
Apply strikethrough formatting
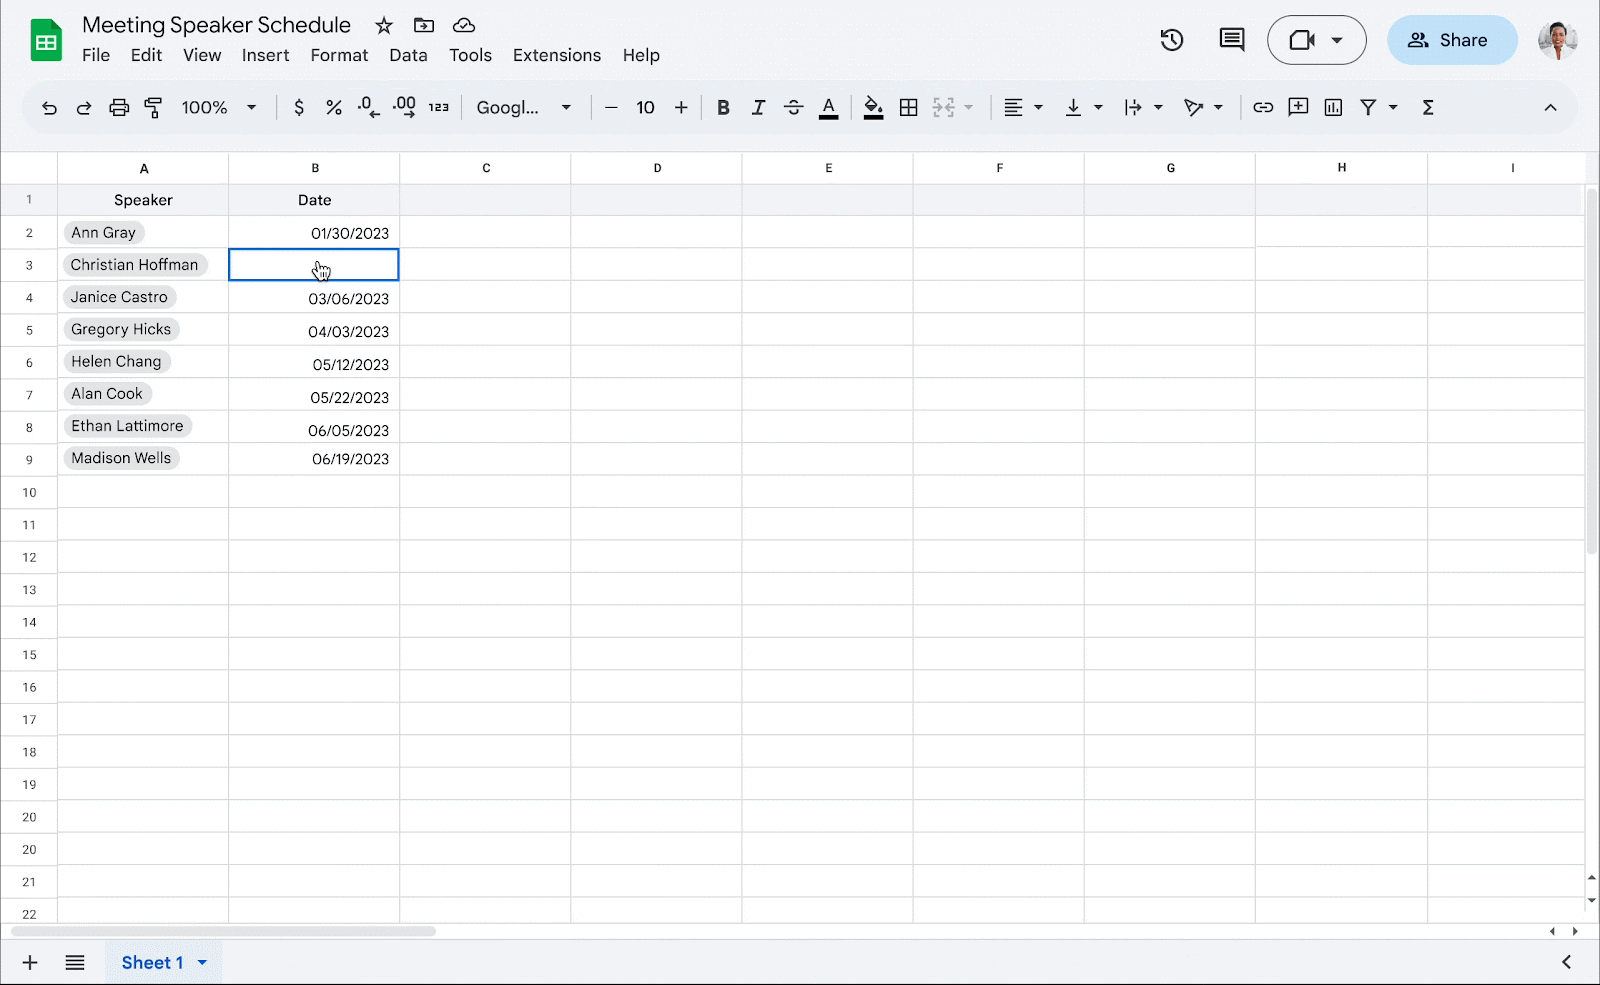point(793,107)
